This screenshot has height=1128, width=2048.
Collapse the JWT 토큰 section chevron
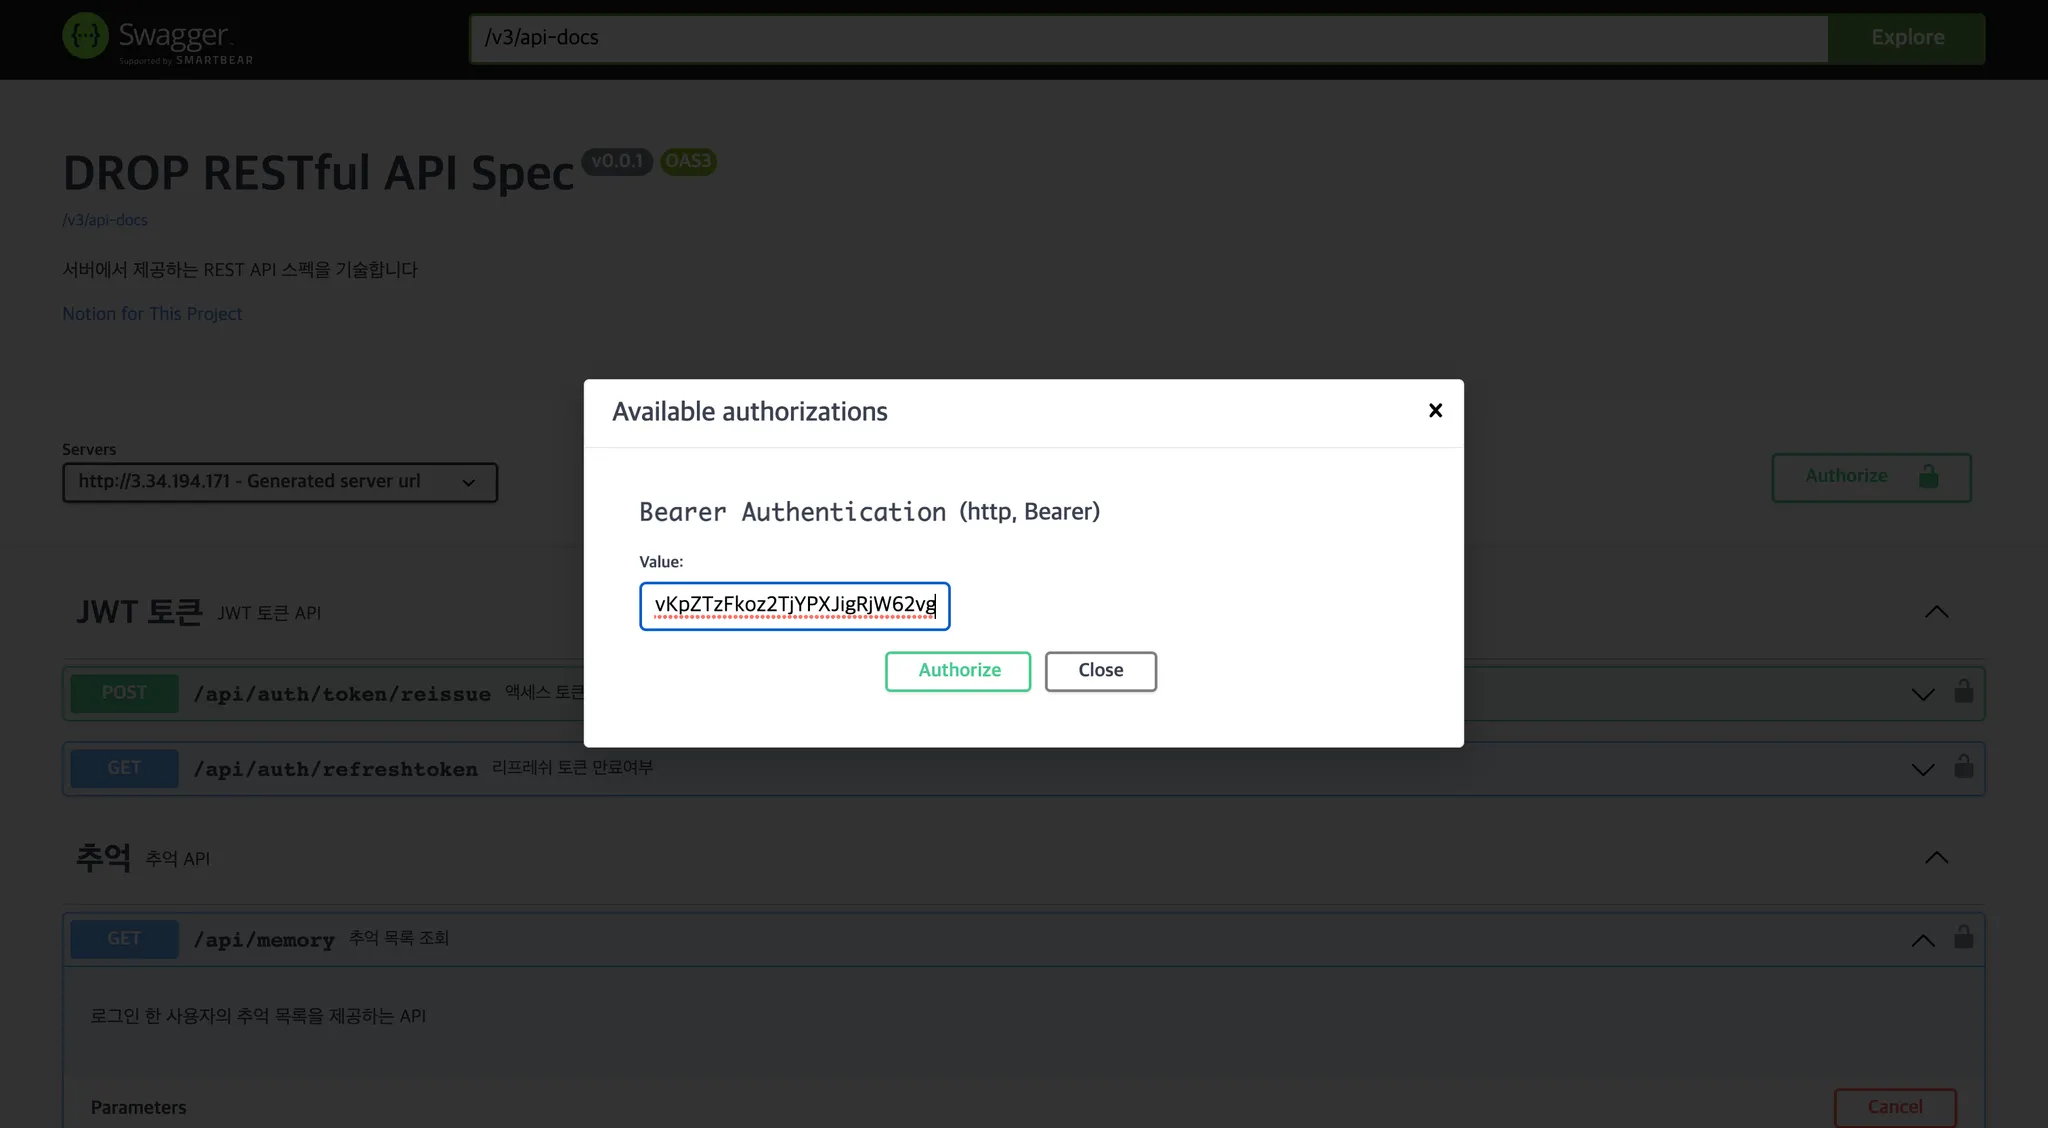pos(1936,612)
